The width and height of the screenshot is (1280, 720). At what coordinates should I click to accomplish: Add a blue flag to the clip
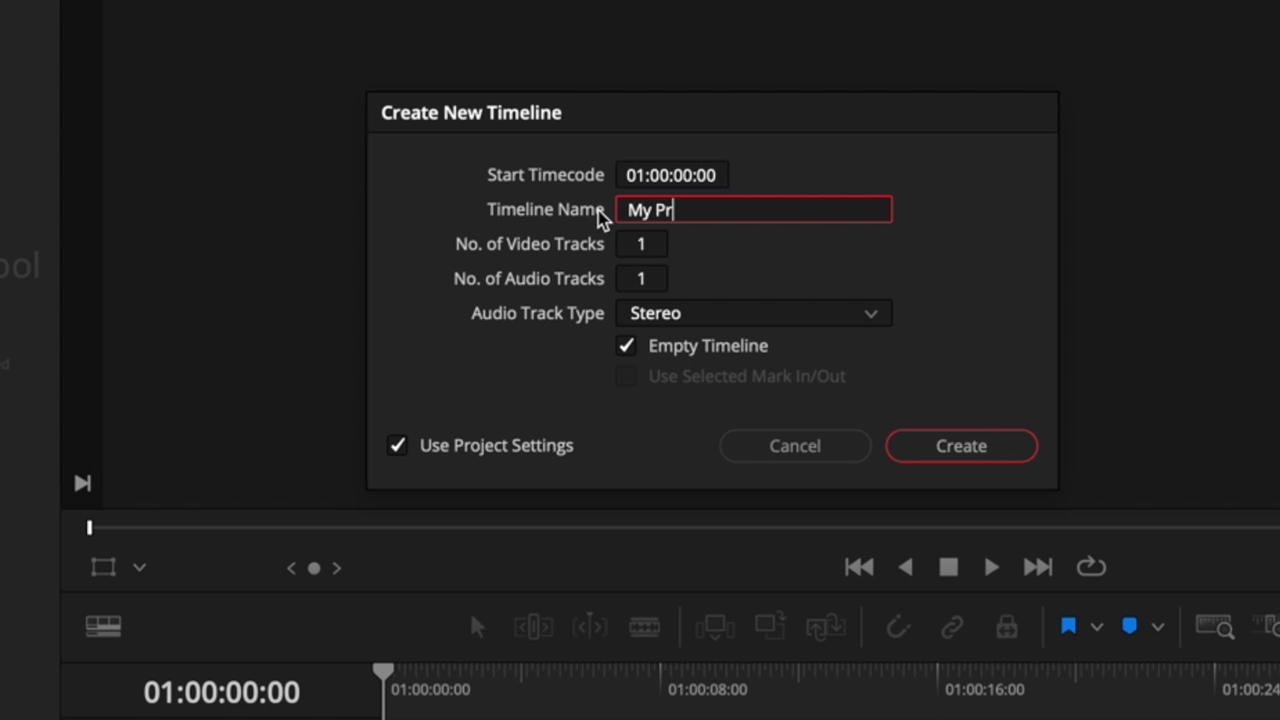pyautogui.click(x=1068, y=626)
